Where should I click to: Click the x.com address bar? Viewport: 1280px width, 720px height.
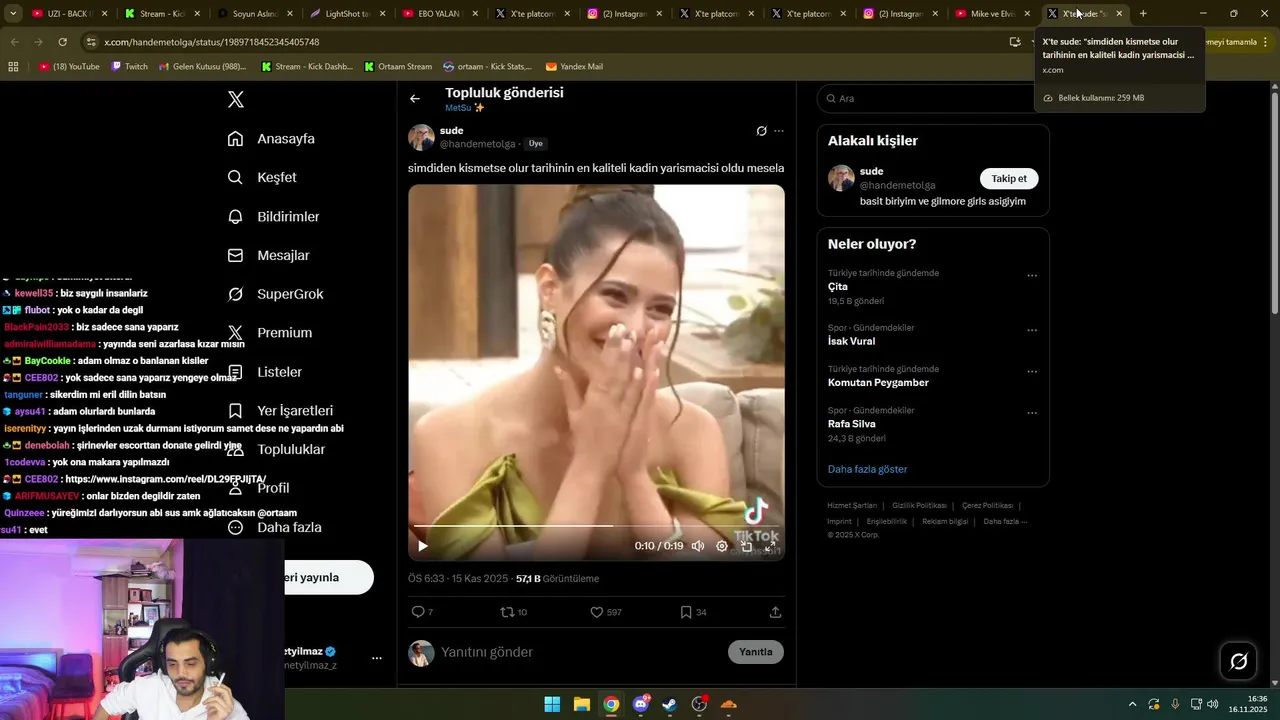coord(540,42)
